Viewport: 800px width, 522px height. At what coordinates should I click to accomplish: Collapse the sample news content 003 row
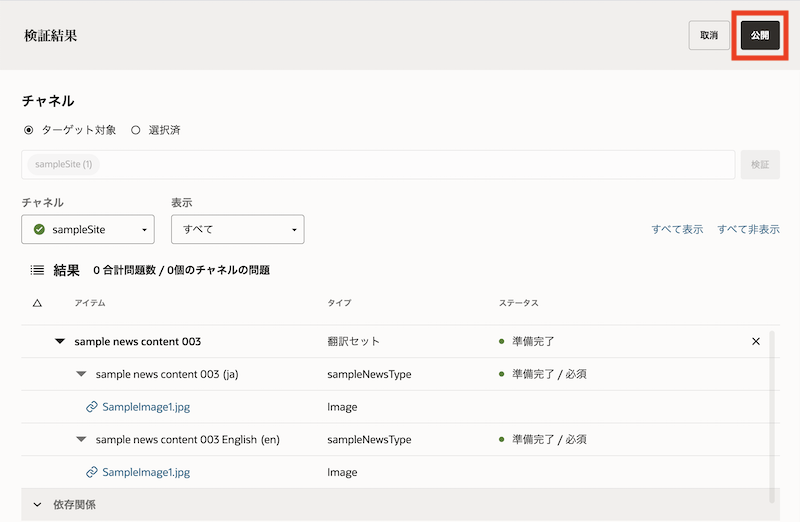coord(60,342)
